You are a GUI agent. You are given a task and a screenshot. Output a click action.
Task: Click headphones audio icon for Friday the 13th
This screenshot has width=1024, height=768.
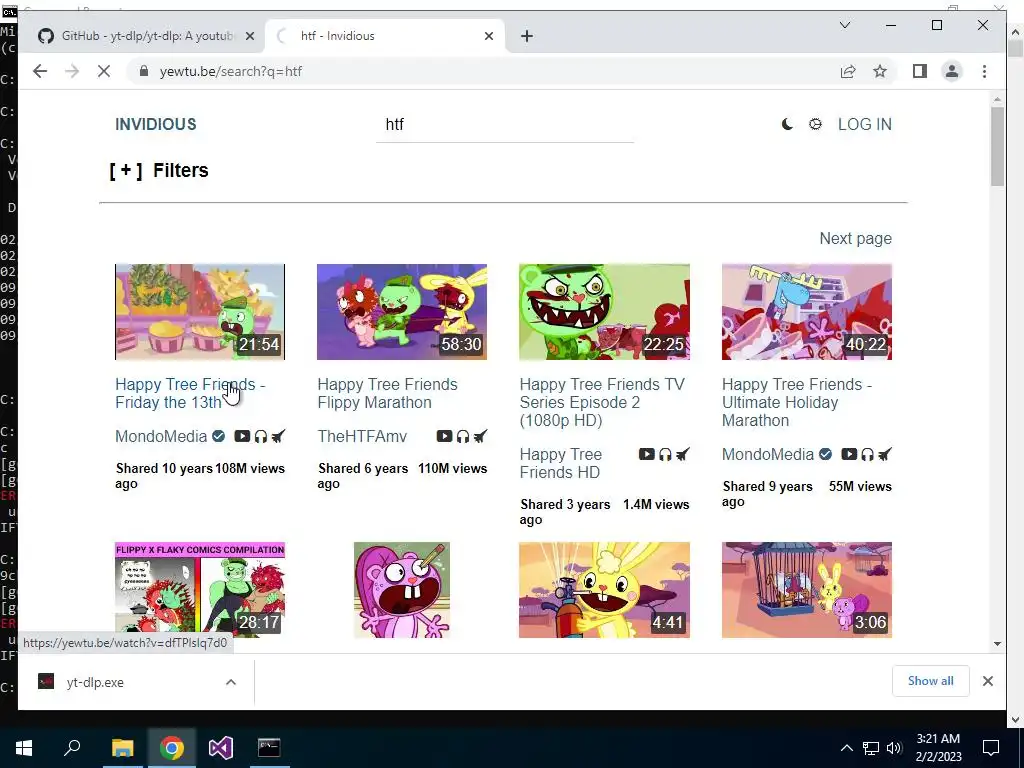coord(261,436)
